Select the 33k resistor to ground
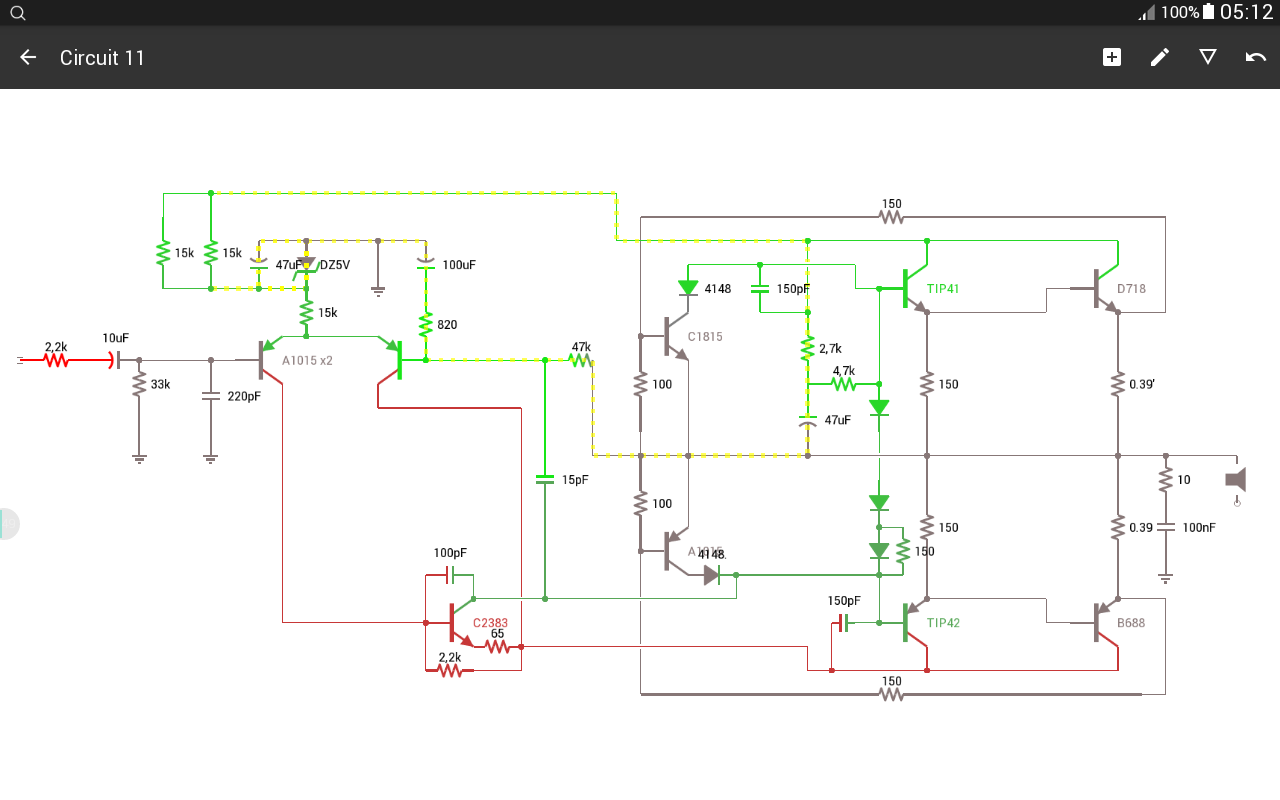The width and height of the screenshot is (1280, 800). (x=139, y=384)
